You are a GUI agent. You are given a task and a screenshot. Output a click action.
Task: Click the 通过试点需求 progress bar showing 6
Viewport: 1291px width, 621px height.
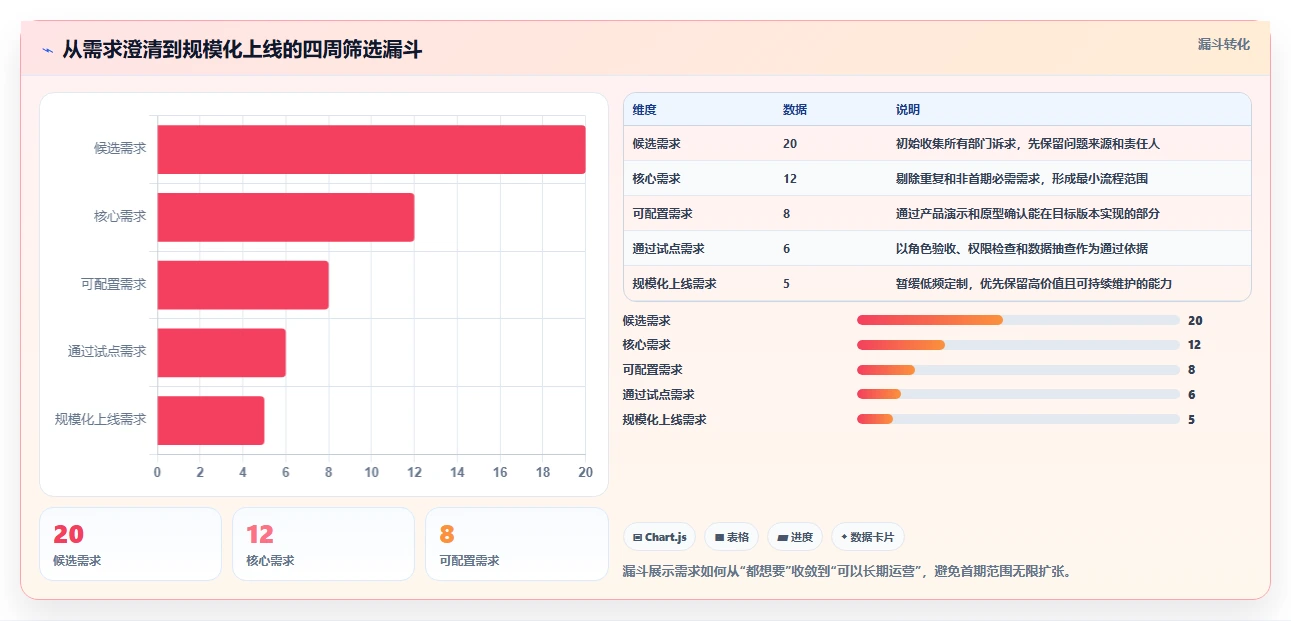(x=1018, y=395)
